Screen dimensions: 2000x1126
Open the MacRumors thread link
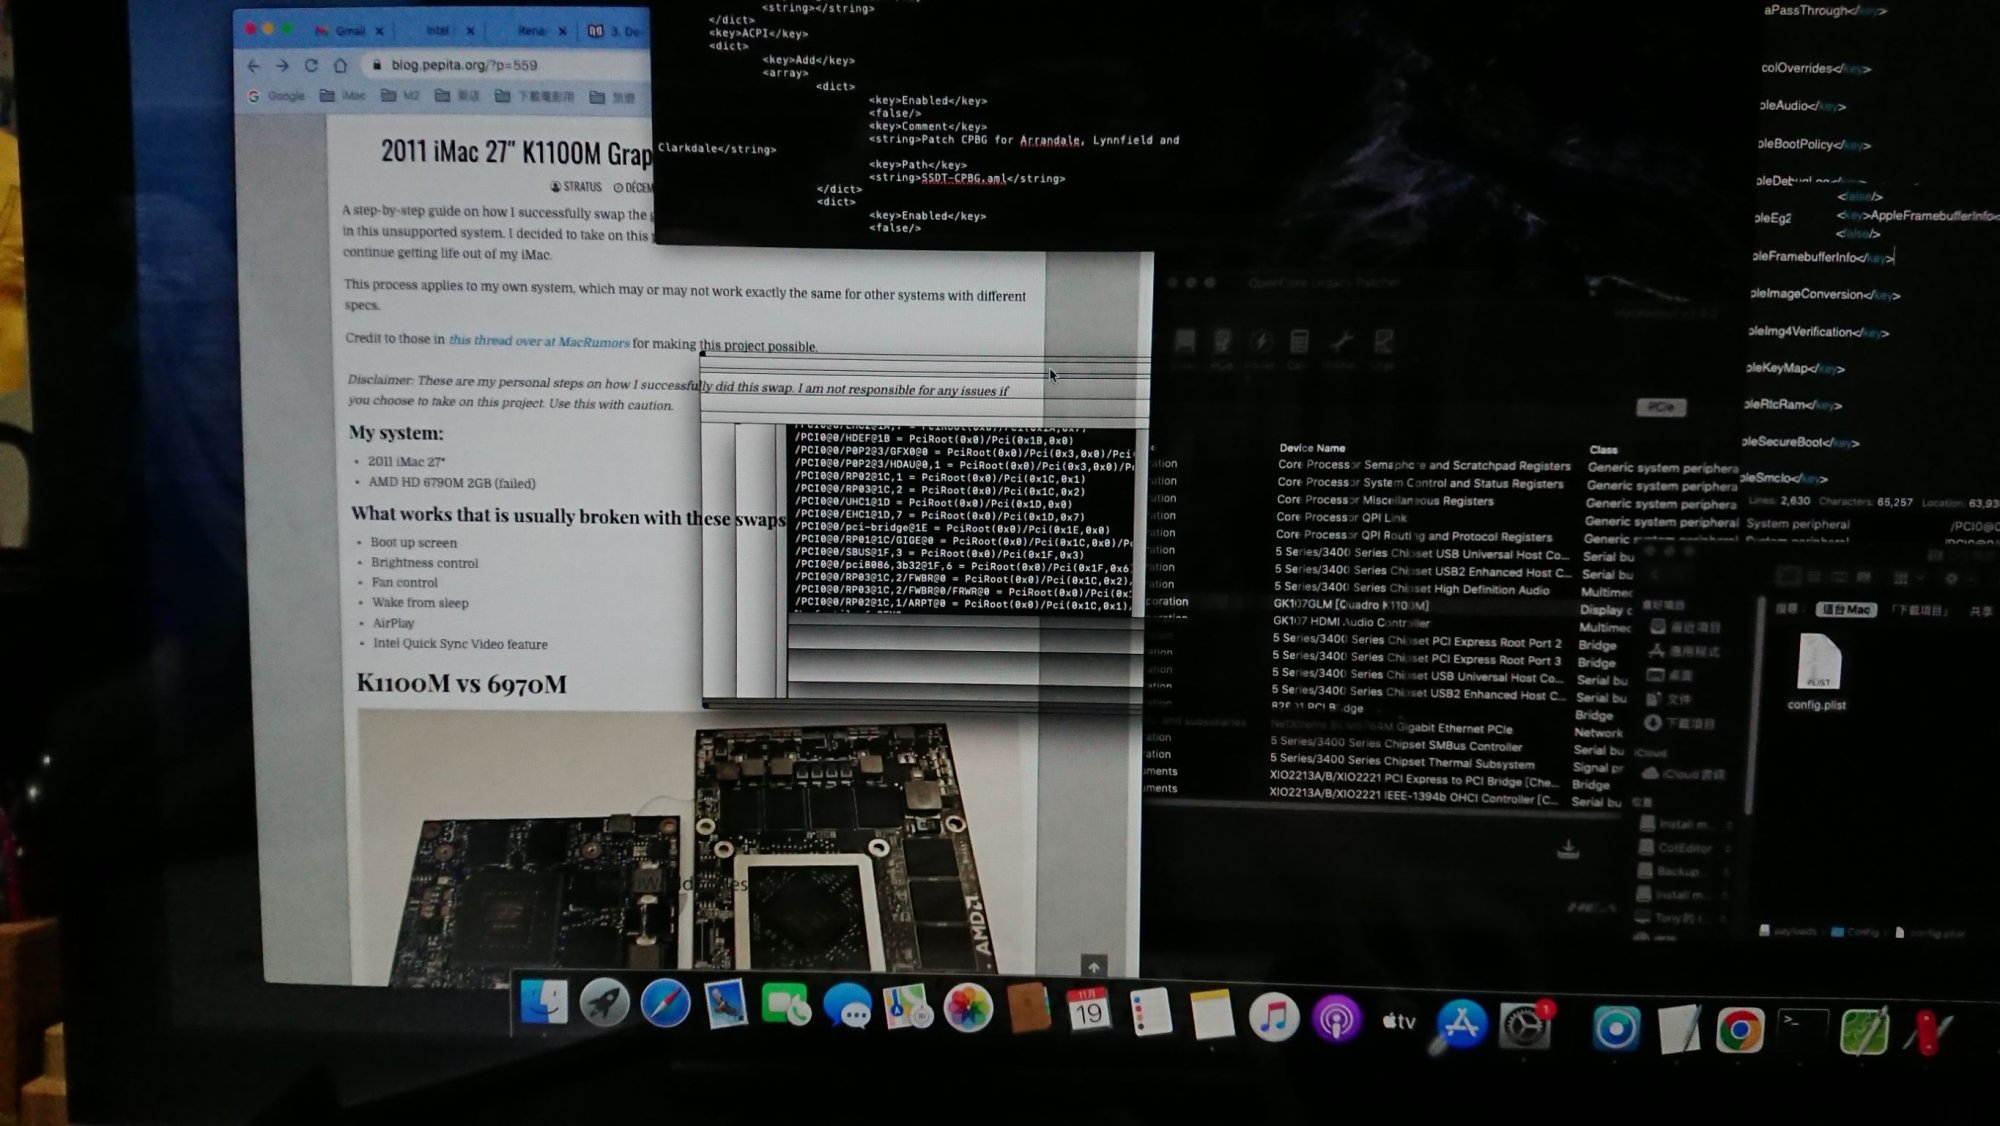tap(539, 341)
